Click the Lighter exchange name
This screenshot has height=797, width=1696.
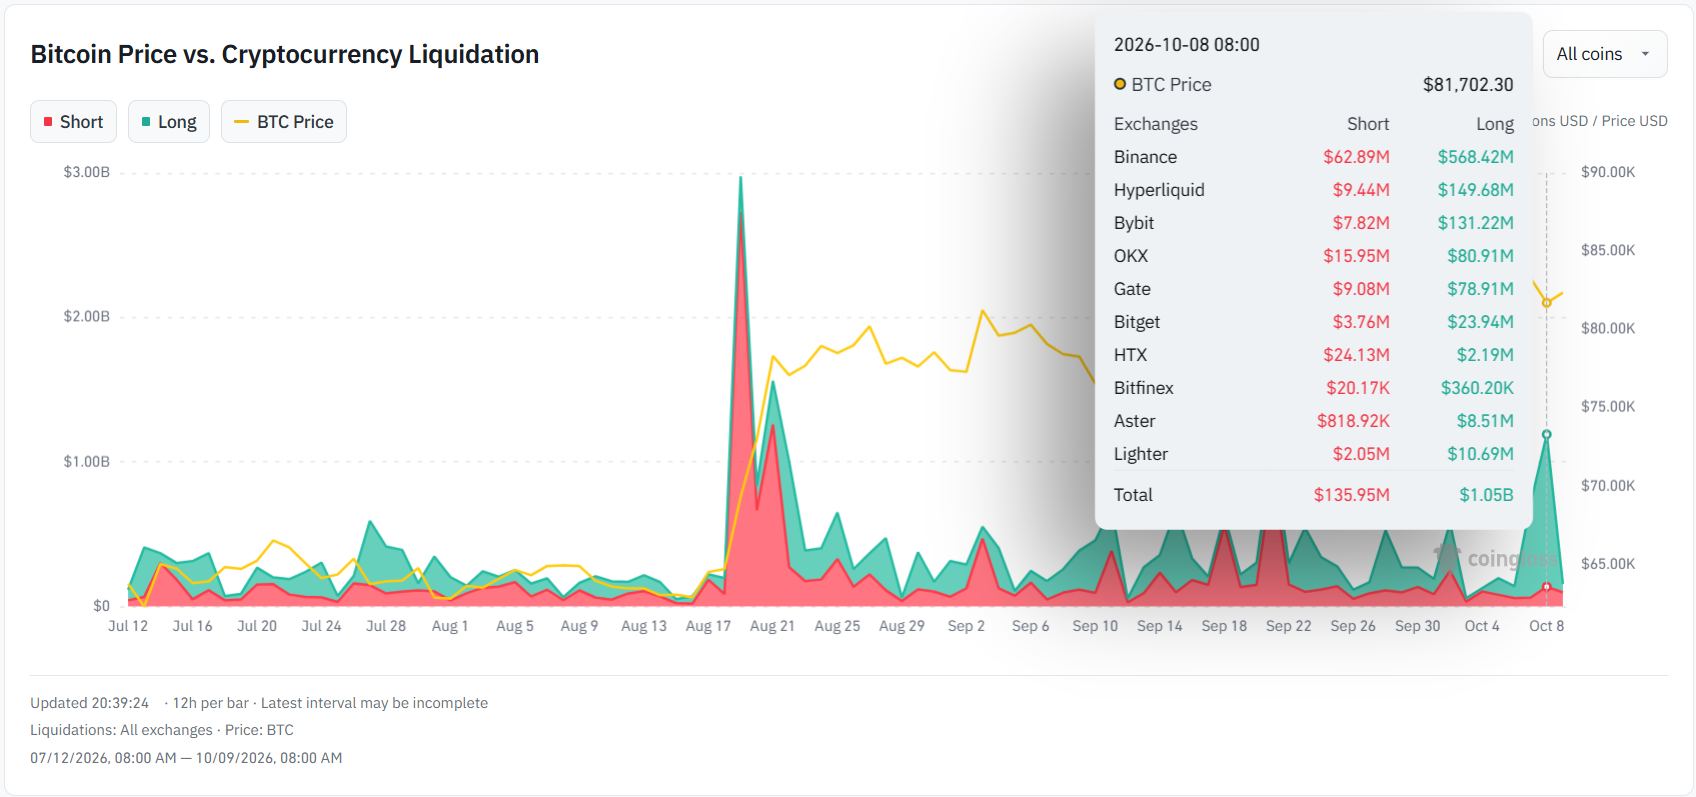tap(1141, 454)
